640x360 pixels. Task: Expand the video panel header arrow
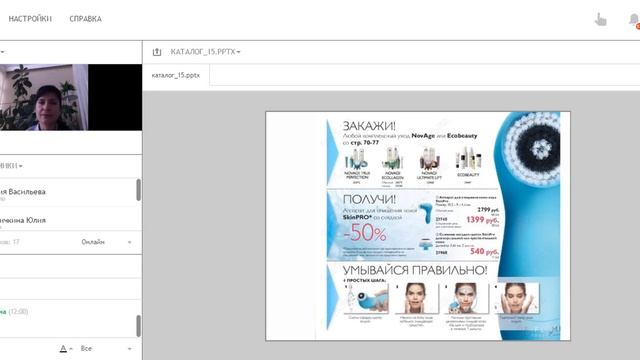coord(2,52)
